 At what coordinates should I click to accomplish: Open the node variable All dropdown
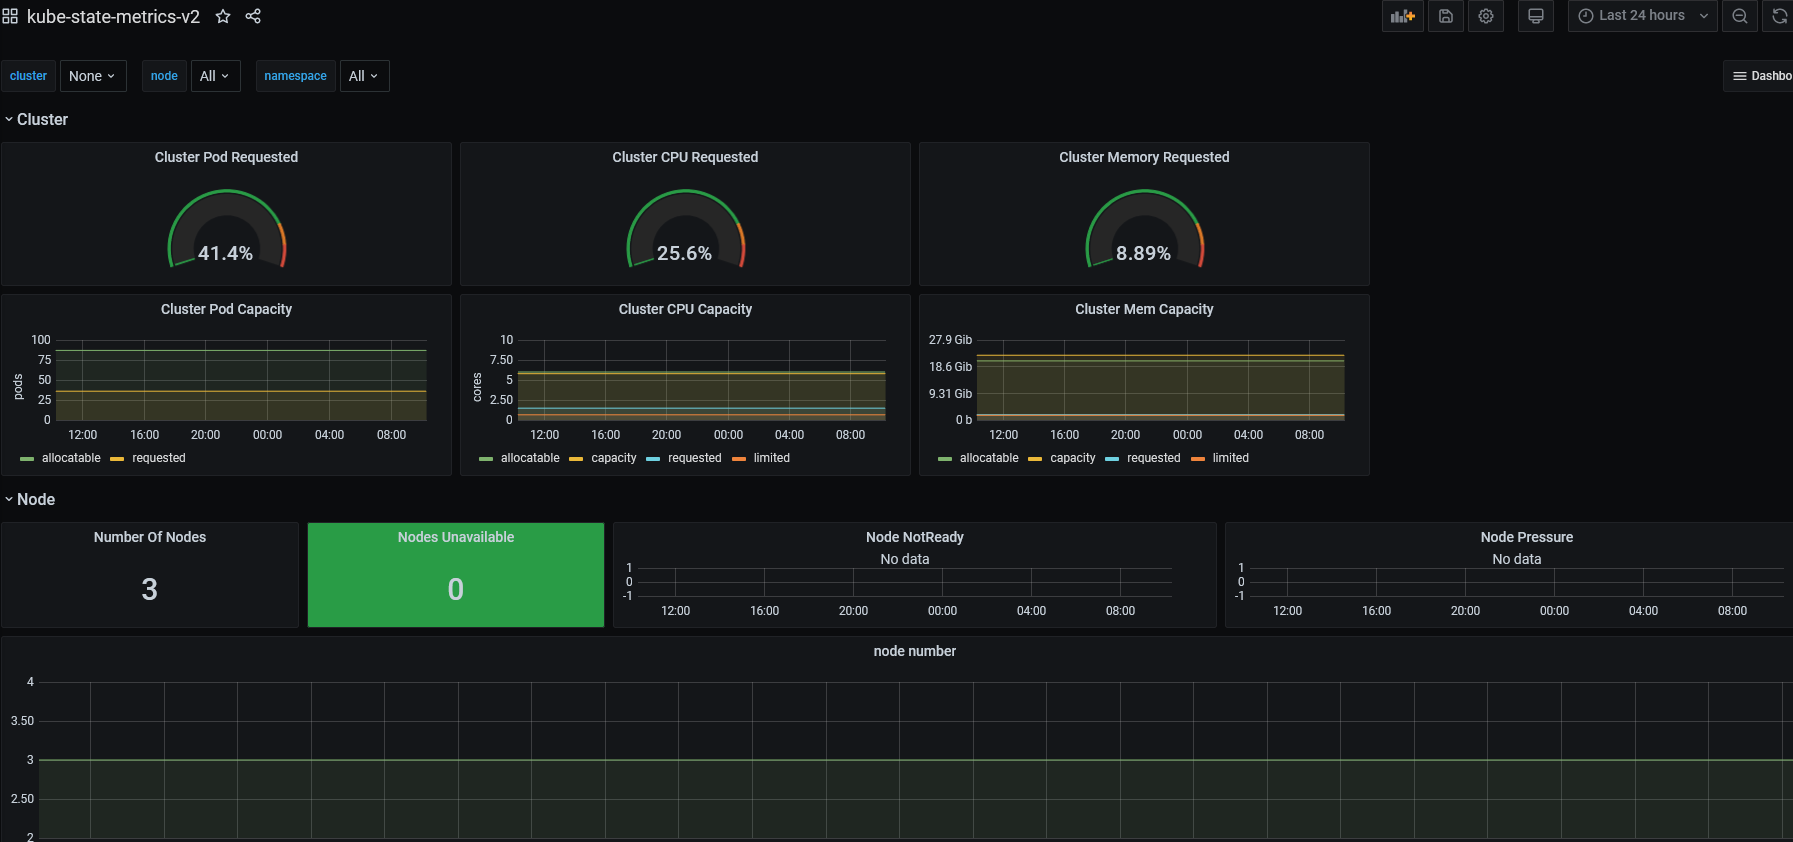point(215,76)
